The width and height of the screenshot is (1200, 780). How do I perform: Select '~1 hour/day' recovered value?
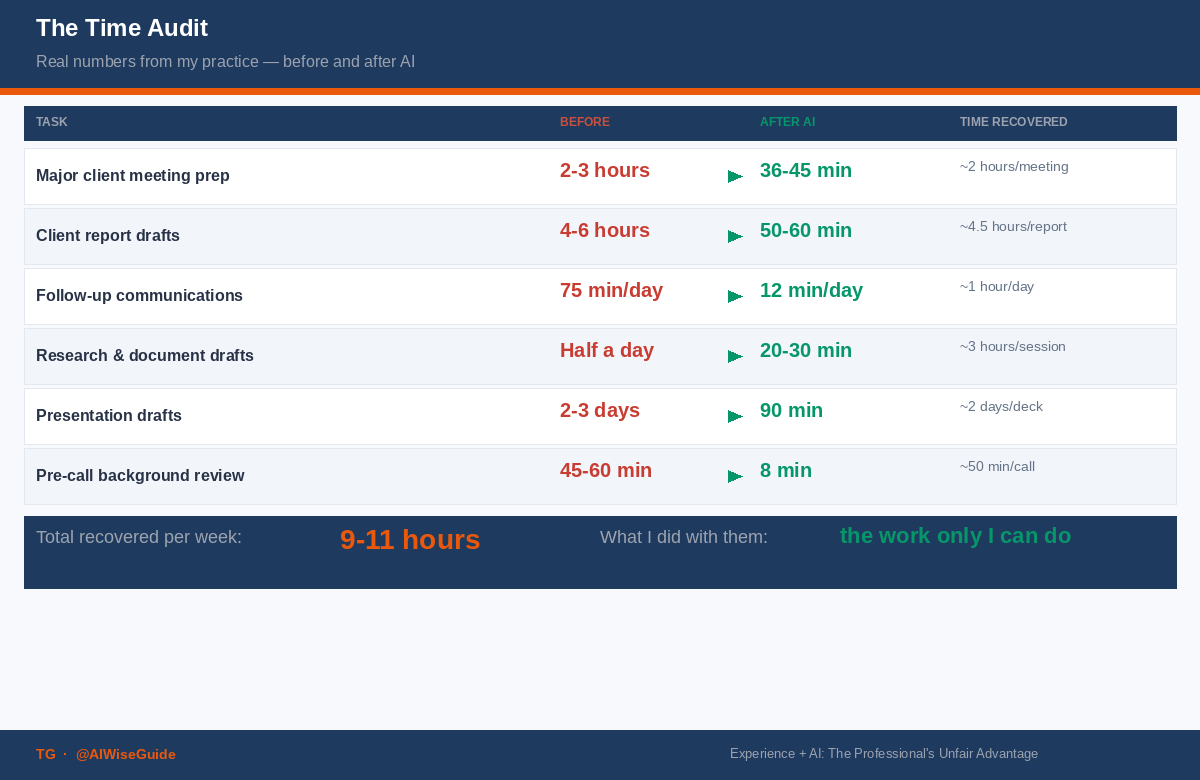click(x=997, y=287)
